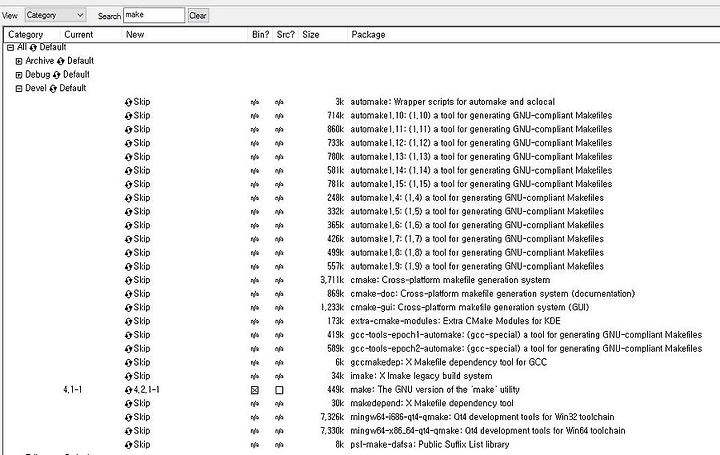Image resolution: width=720 pixels, height=455 pixels.
Task: Click the New column header
Action: (135, 35)
